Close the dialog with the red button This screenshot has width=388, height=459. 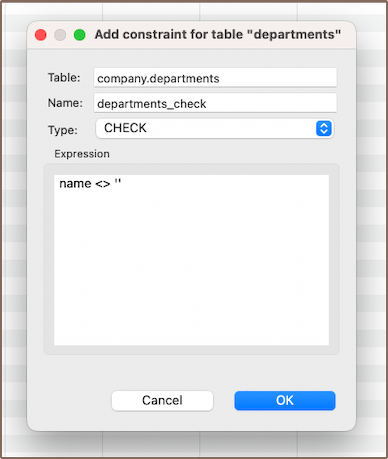(41, 35)
